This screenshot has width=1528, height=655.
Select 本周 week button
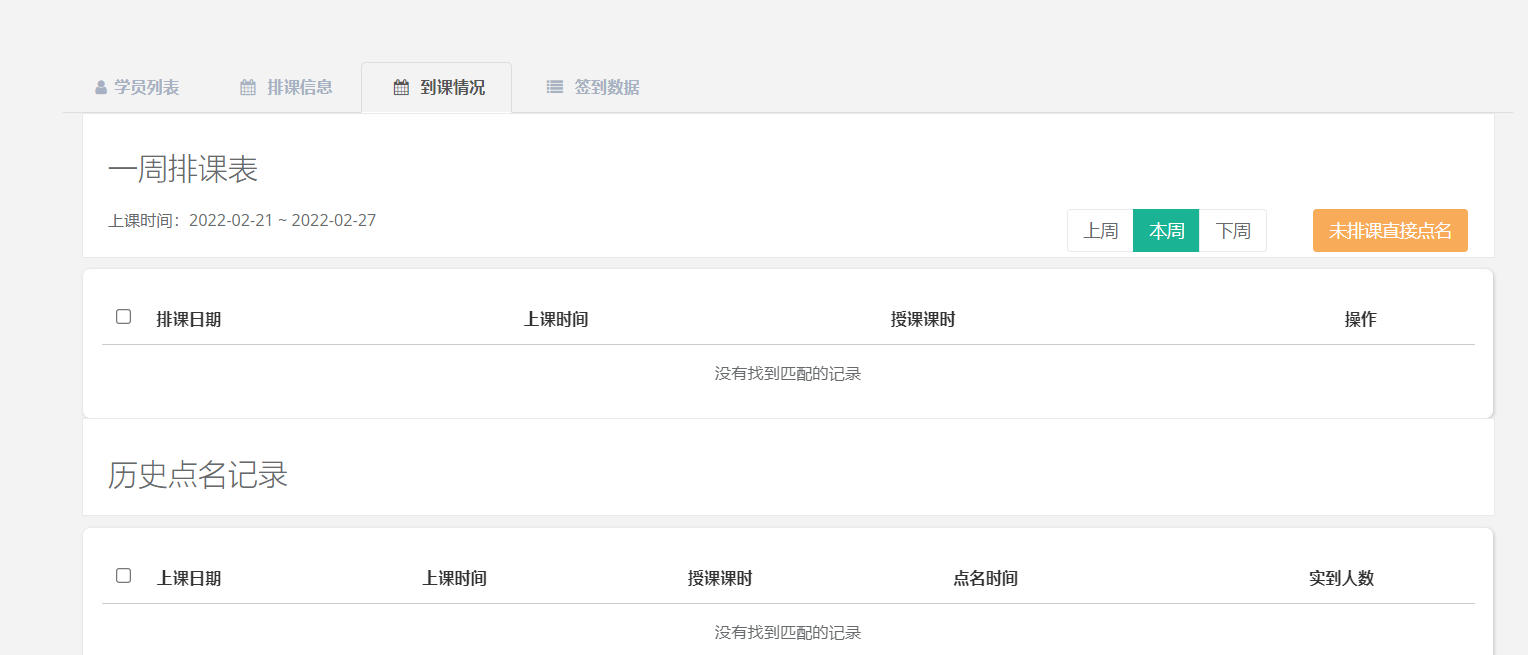pyautogui.click(x=1166, y=231)
